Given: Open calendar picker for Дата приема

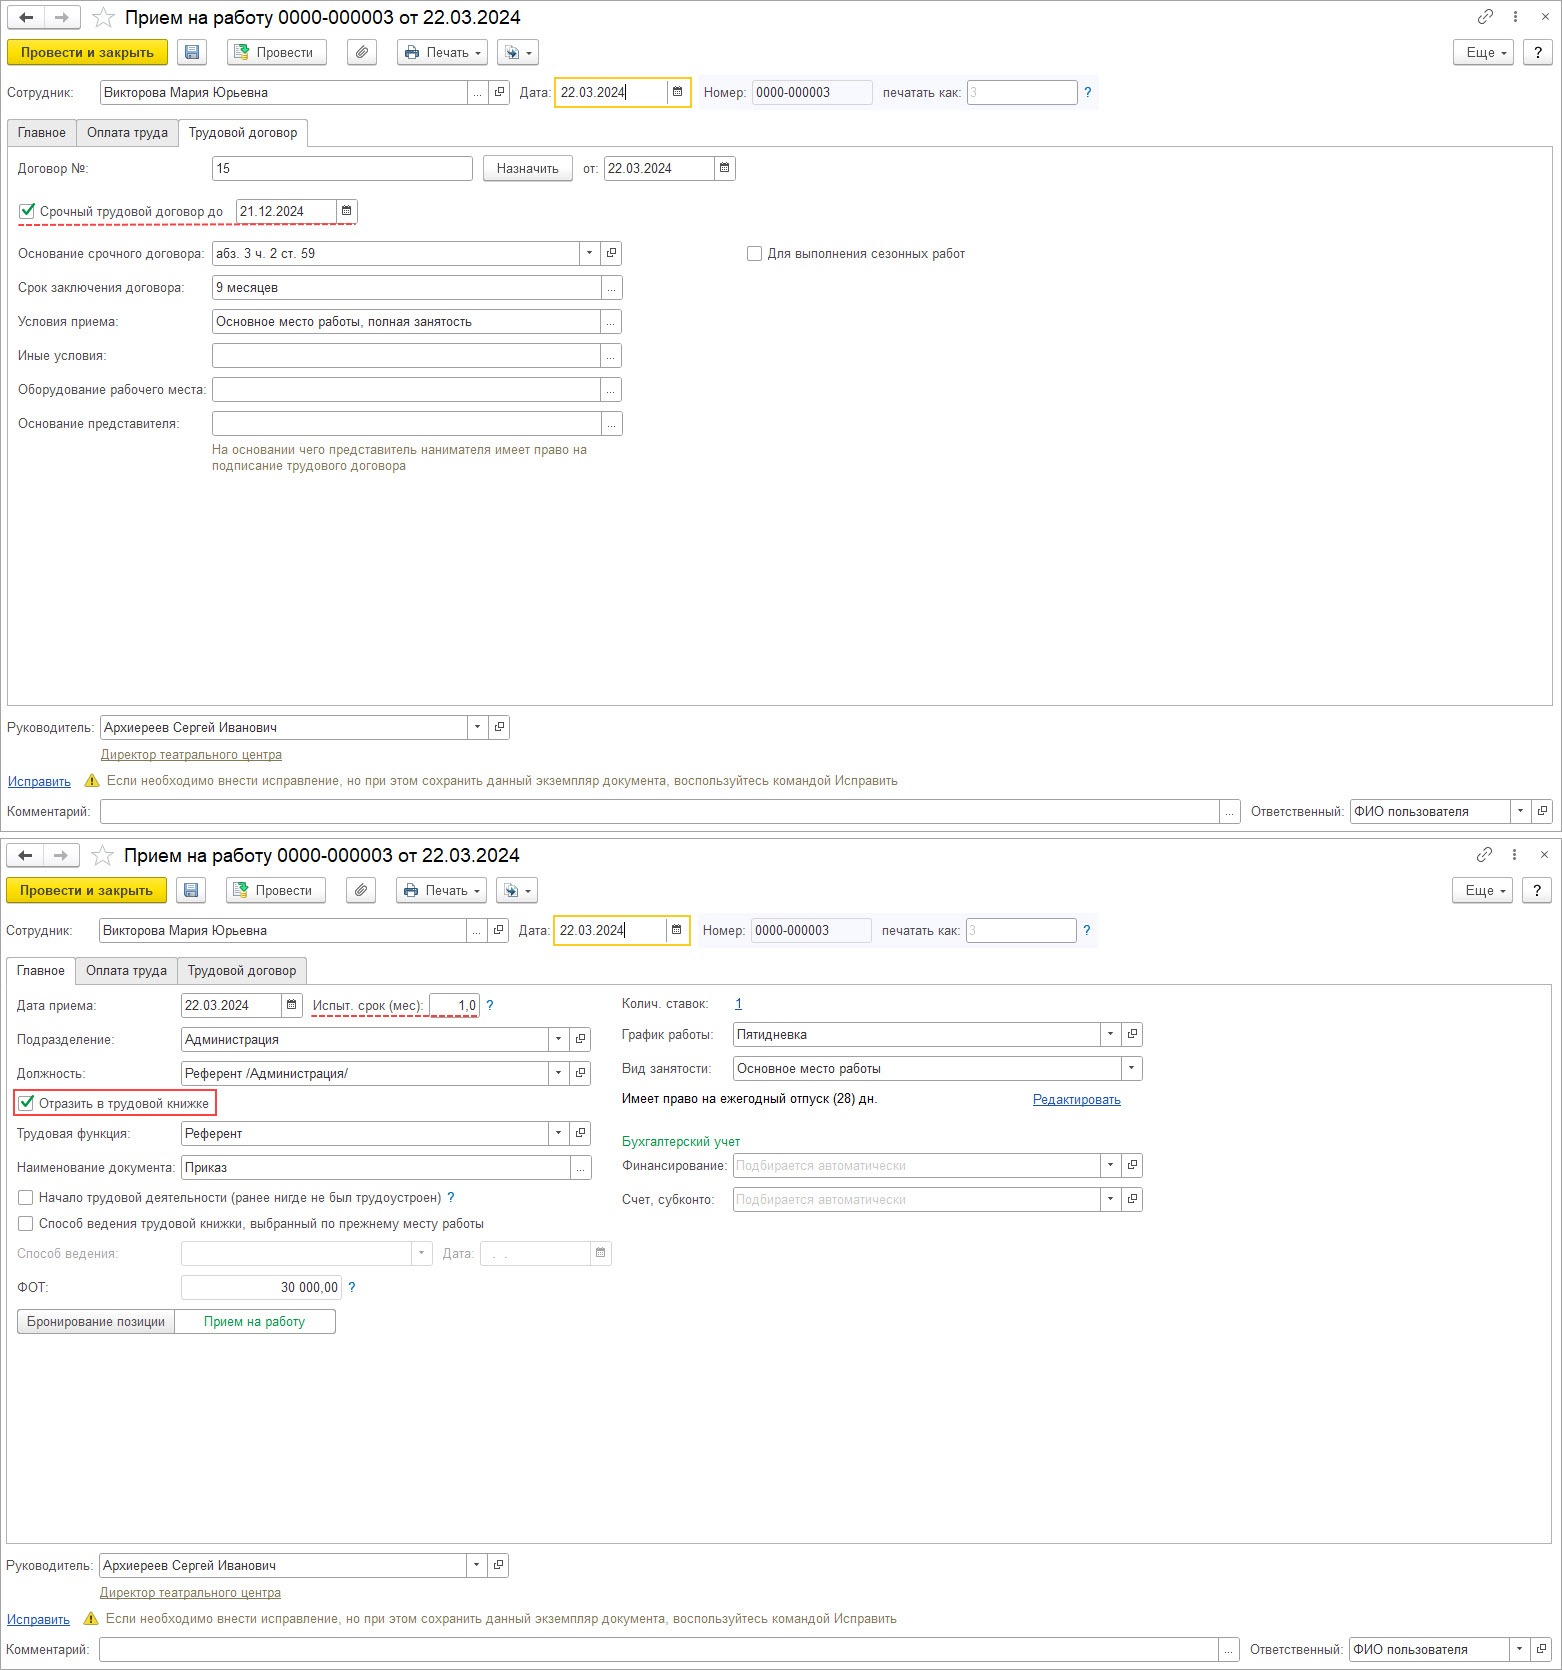Looking at the screenshot, I should click(x=291, y=1005).
